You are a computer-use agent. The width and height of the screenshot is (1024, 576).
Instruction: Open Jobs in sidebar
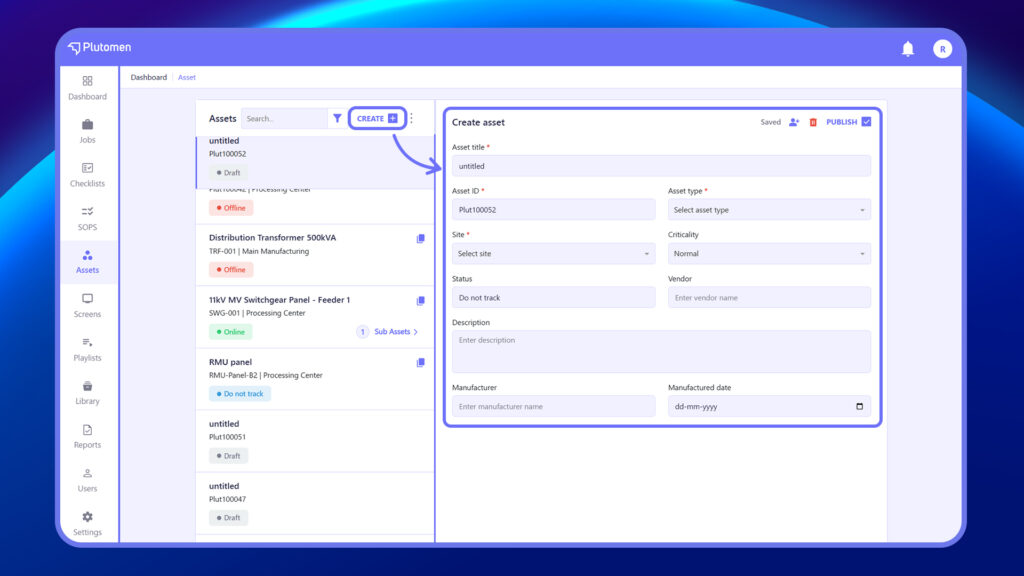(x=88, y=131)
